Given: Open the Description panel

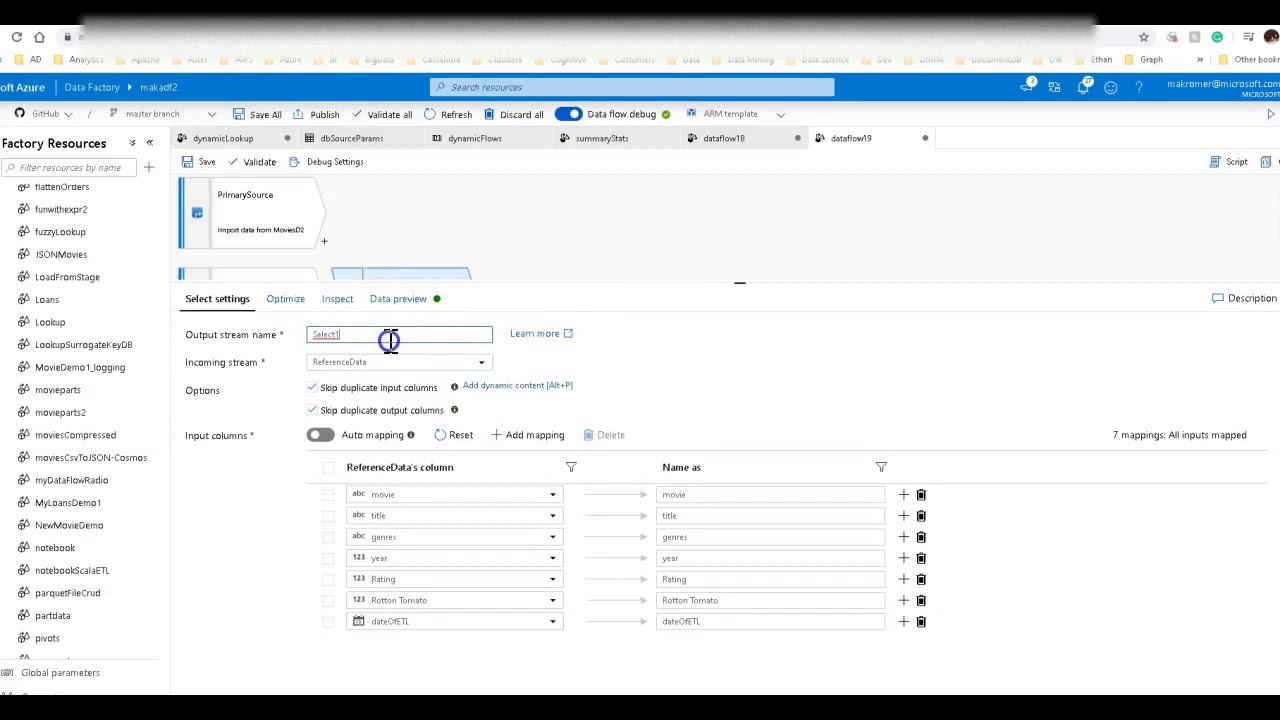Looking at the screenshot, I should [x=1244, y=298].
